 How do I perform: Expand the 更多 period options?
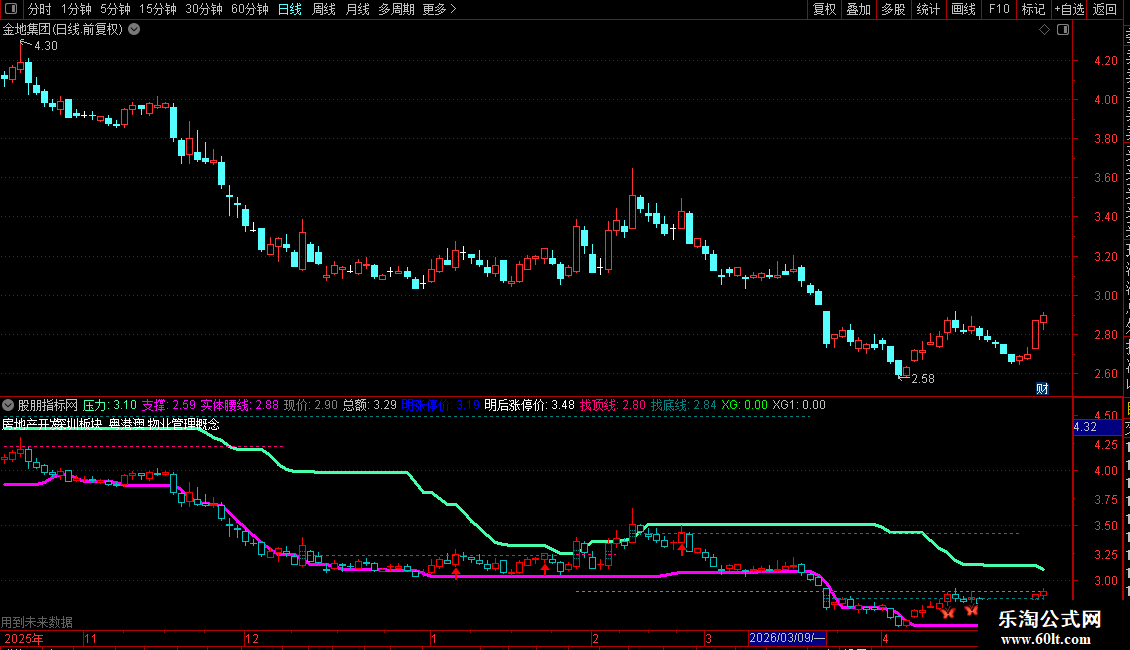tap(440, 9)
